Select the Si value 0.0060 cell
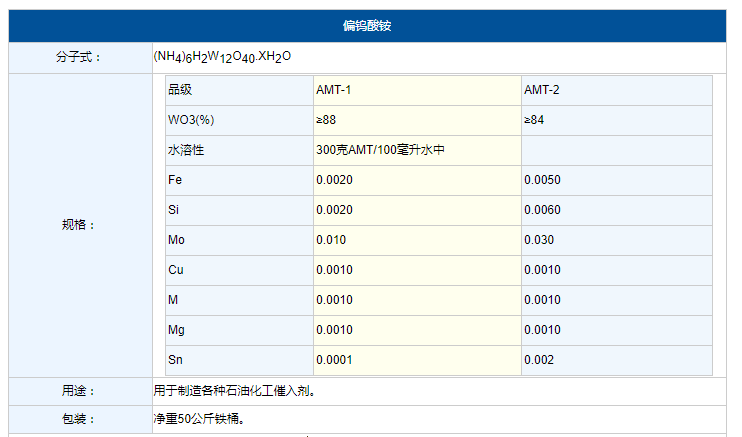The width and height of the screenshot is (742, 437). [542, 210]
